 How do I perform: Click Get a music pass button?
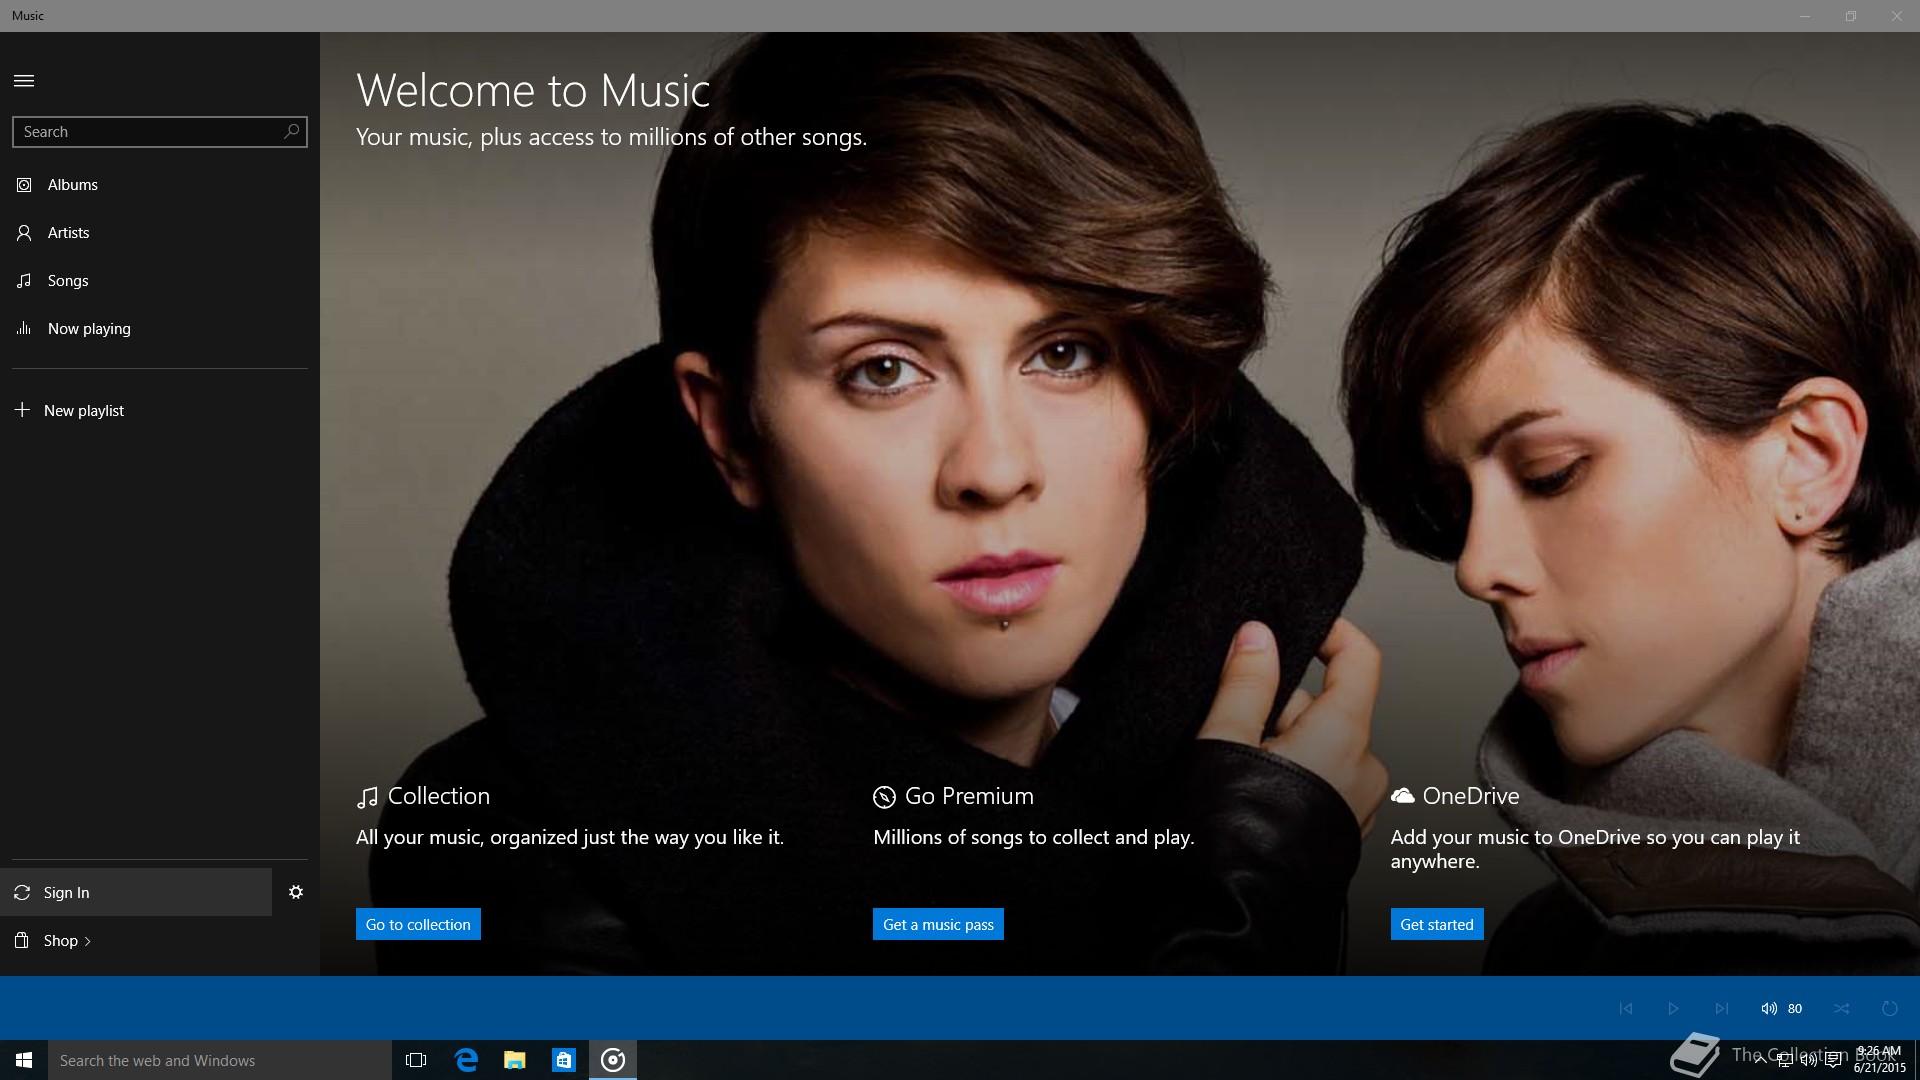pos(938,924)
